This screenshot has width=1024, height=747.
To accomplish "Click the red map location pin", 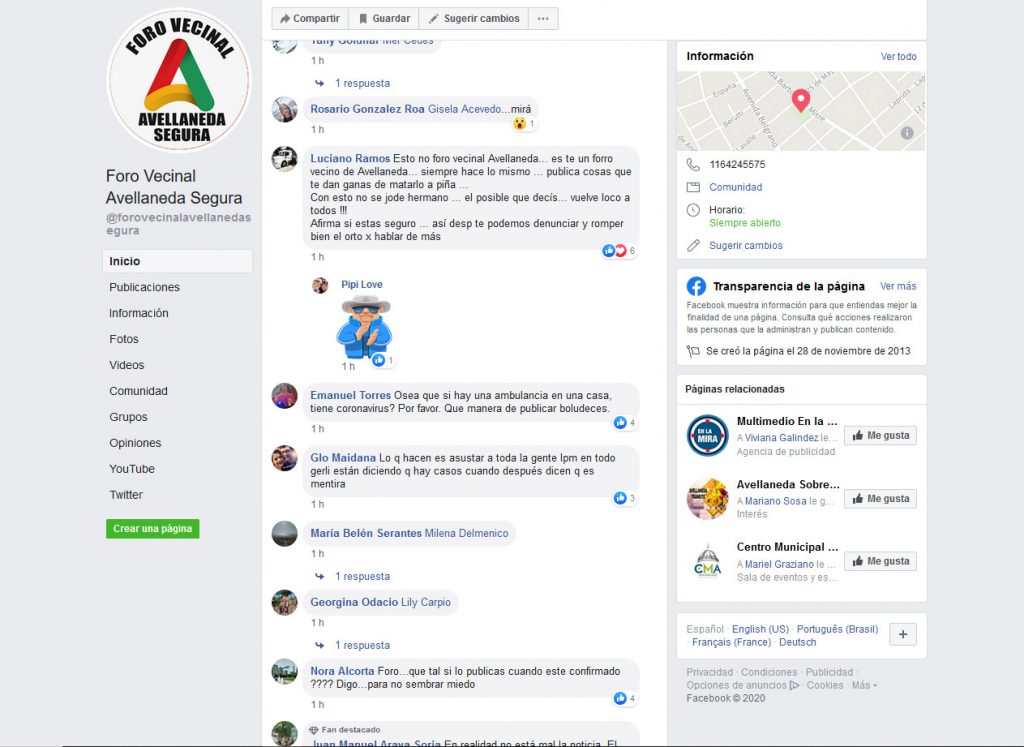I will click(801, 101).
